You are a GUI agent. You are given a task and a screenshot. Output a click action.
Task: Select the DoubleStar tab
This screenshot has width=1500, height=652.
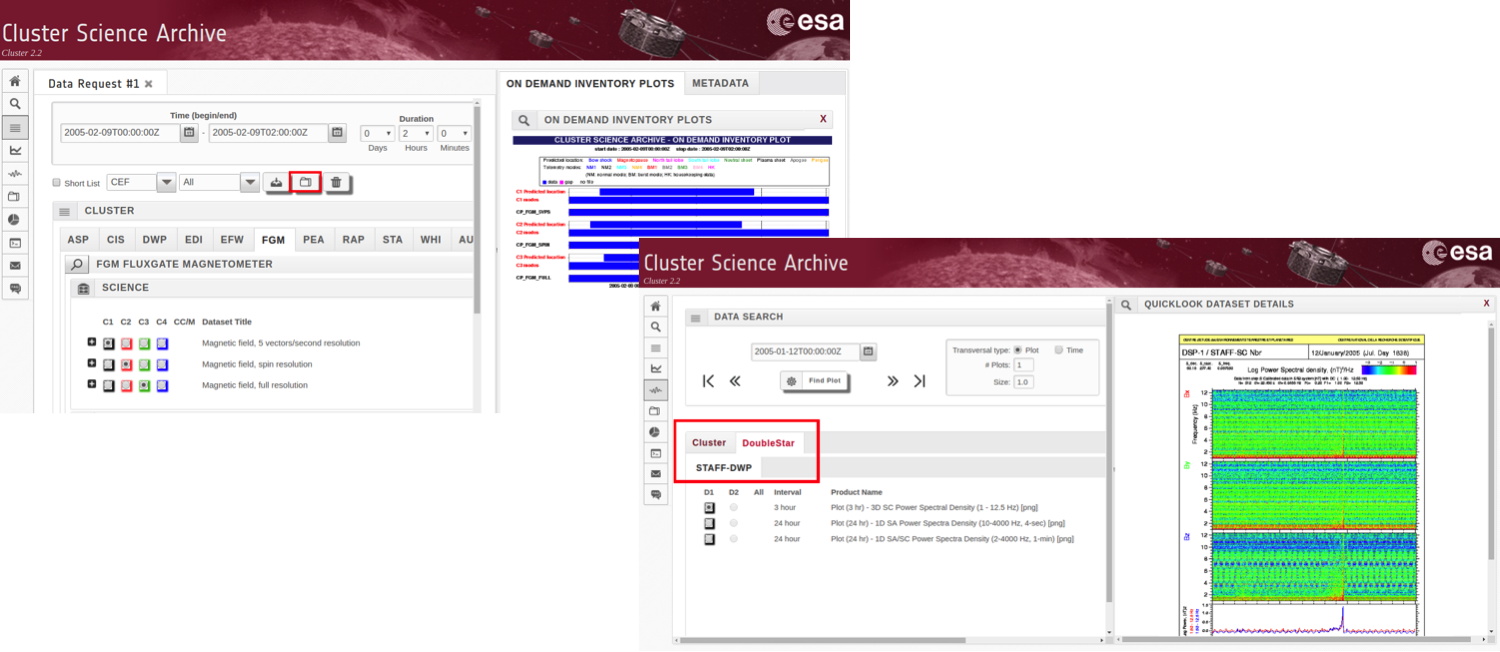click(768, 443)
